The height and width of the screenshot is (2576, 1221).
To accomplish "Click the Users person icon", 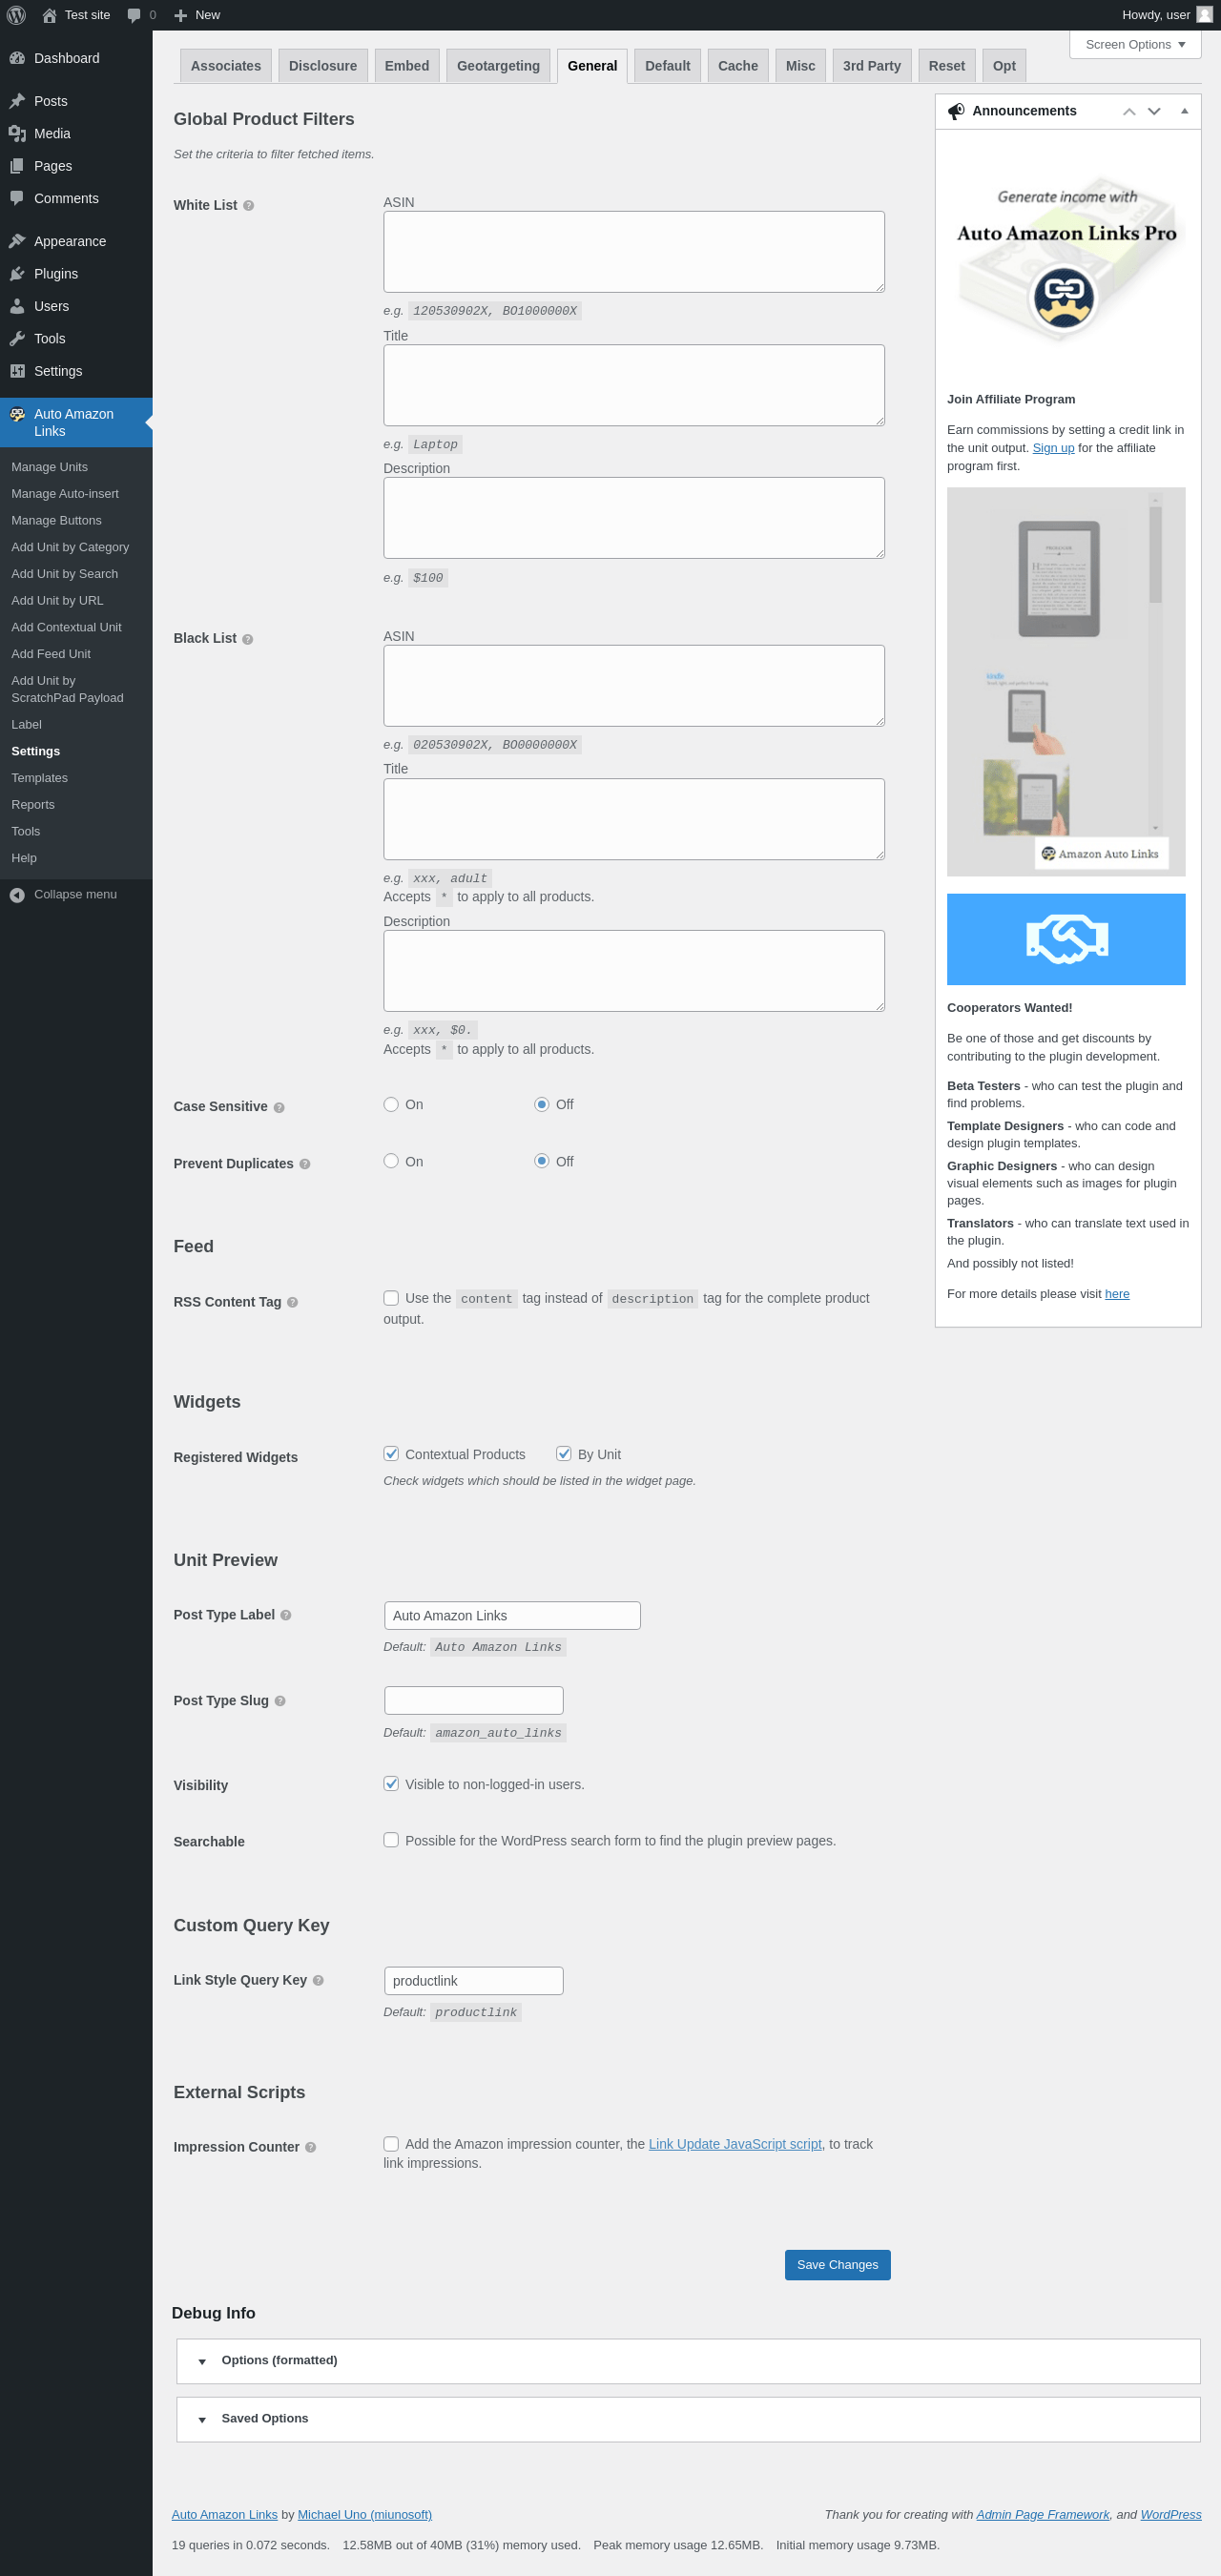I will coord(17,306).
